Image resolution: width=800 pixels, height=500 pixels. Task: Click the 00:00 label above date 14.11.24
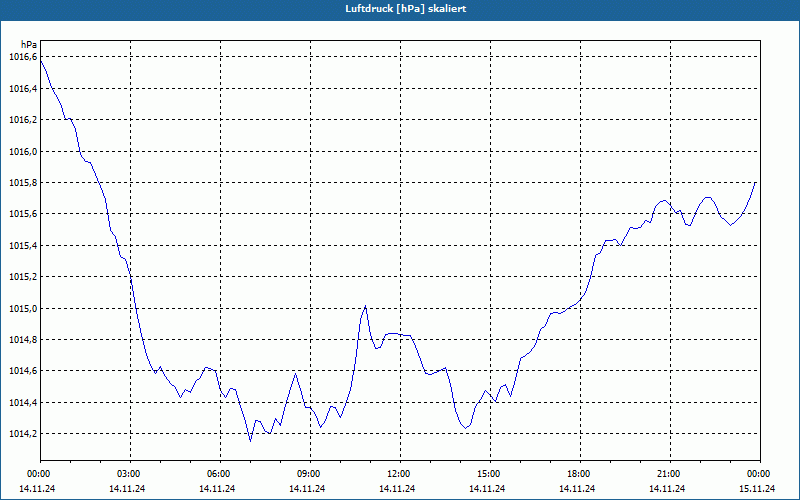[x=38, y=474]
